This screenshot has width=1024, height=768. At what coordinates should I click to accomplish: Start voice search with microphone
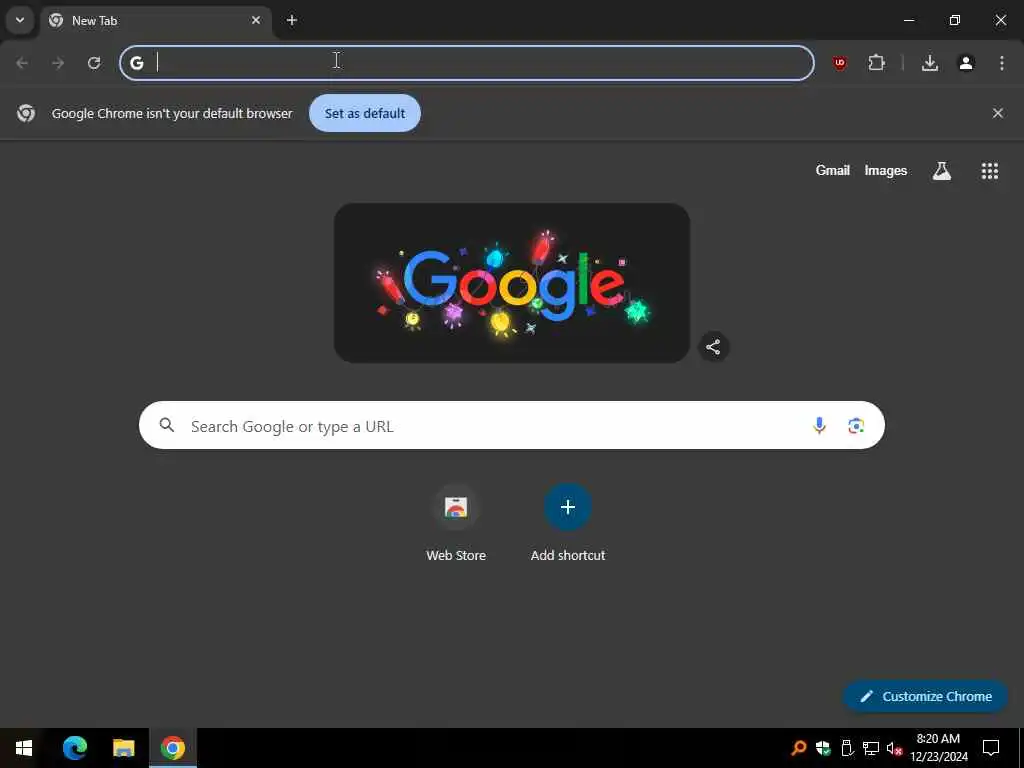819,426
